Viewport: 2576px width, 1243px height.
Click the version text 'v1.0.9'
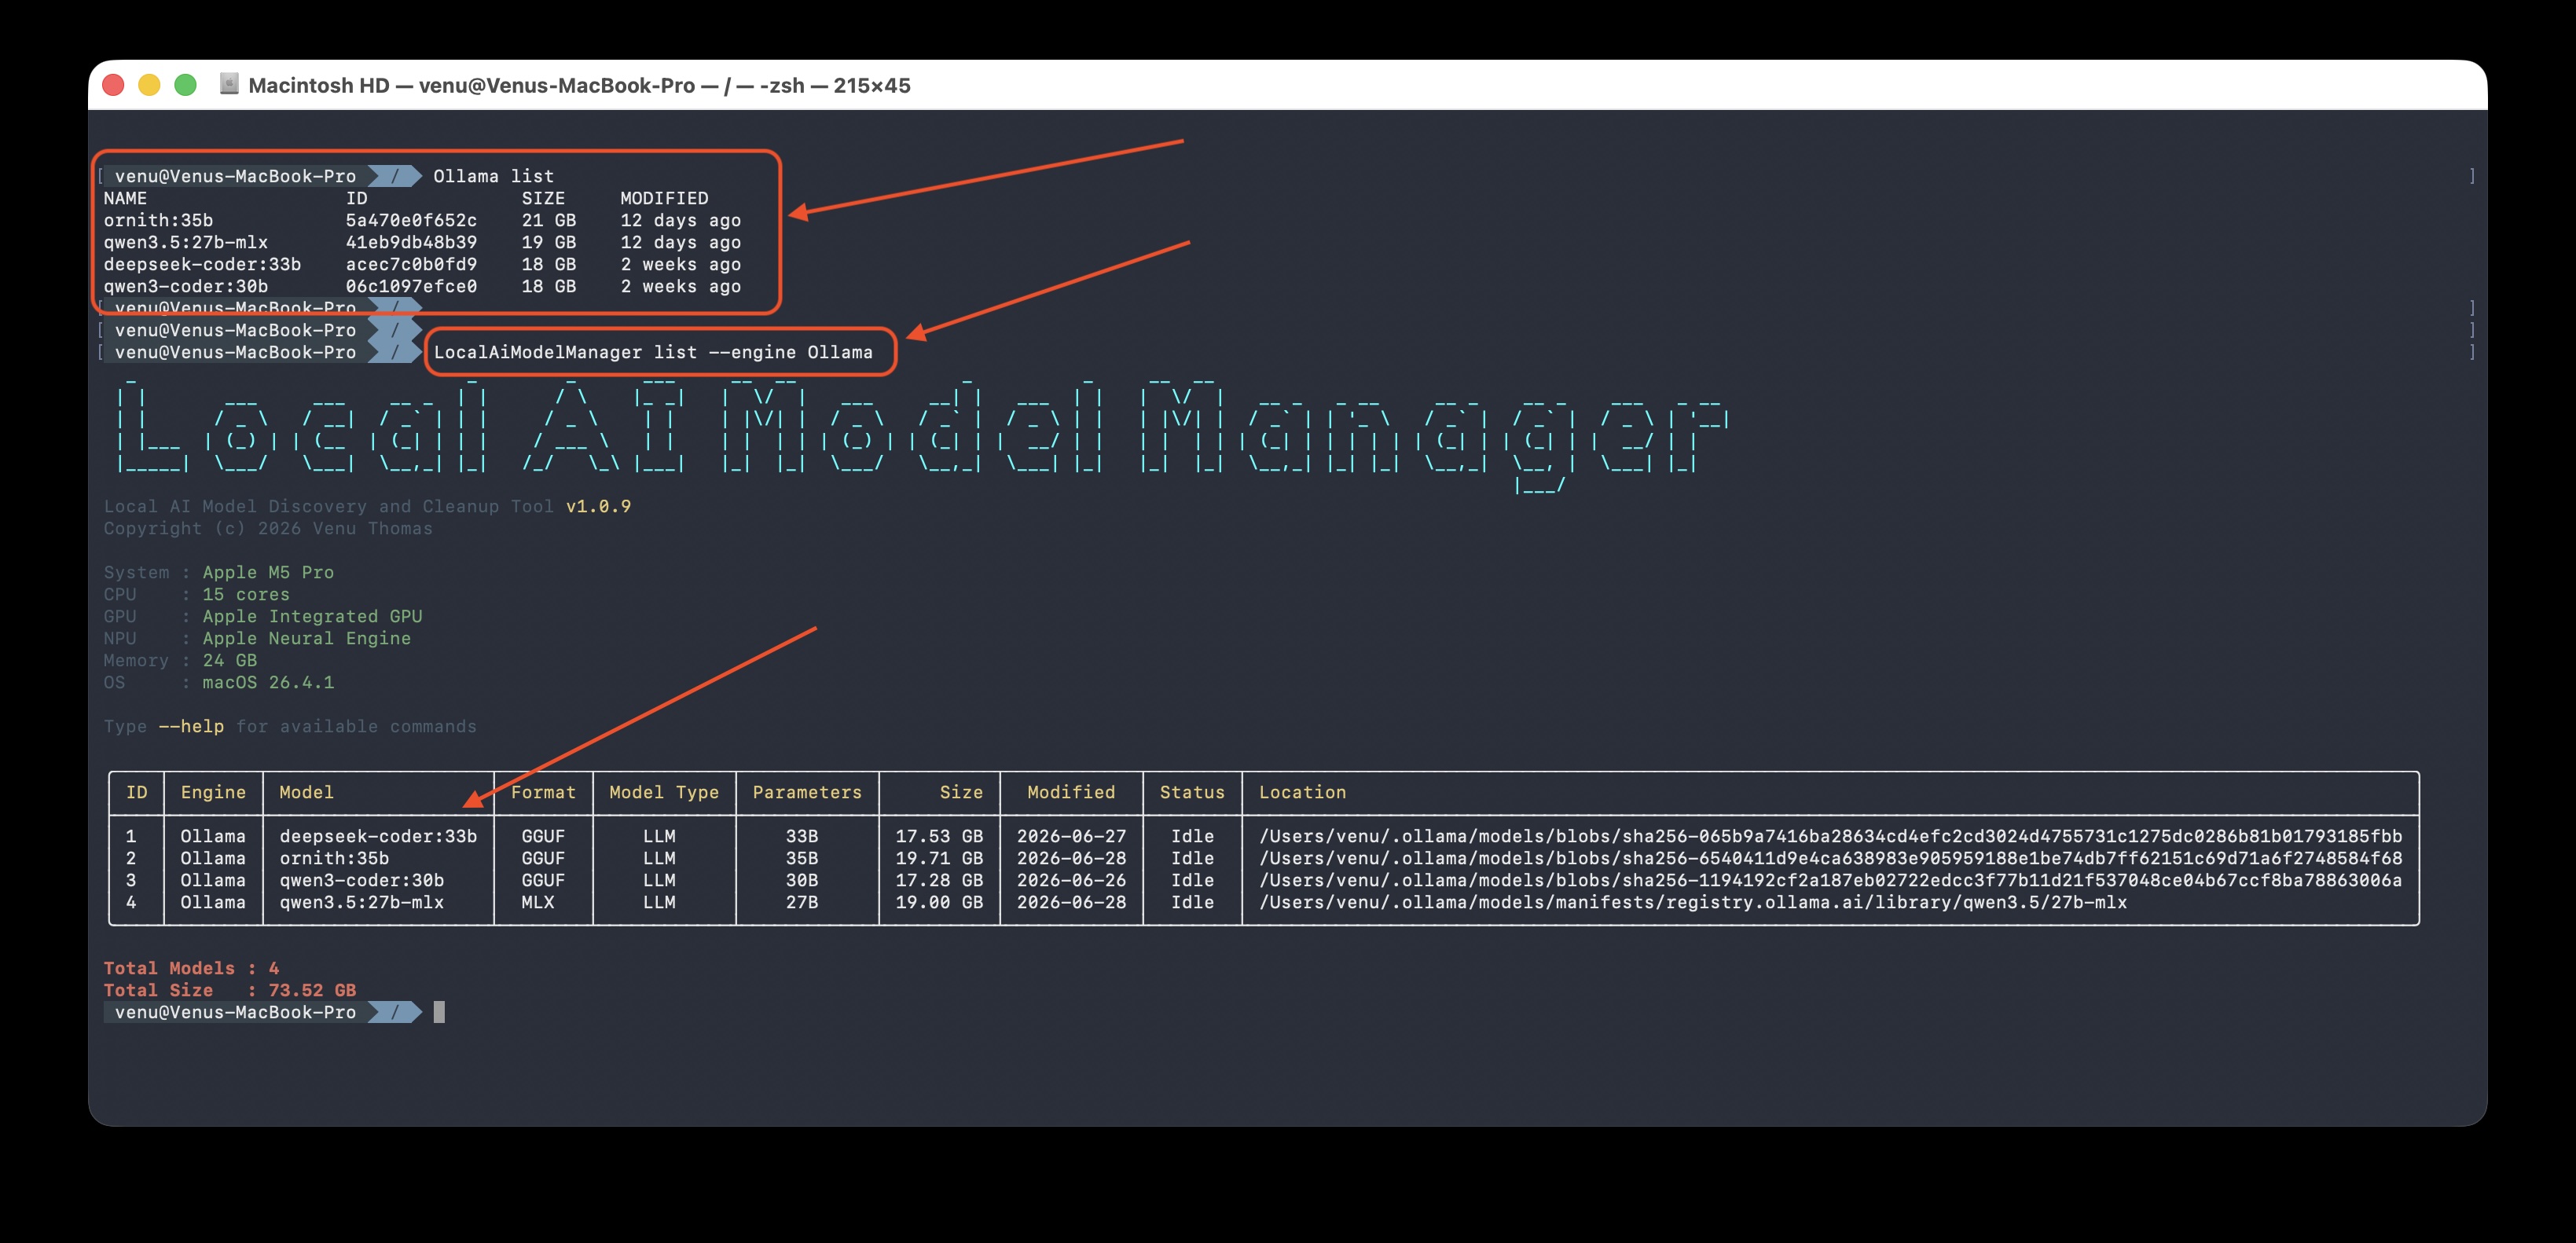[x=598, y=506]
